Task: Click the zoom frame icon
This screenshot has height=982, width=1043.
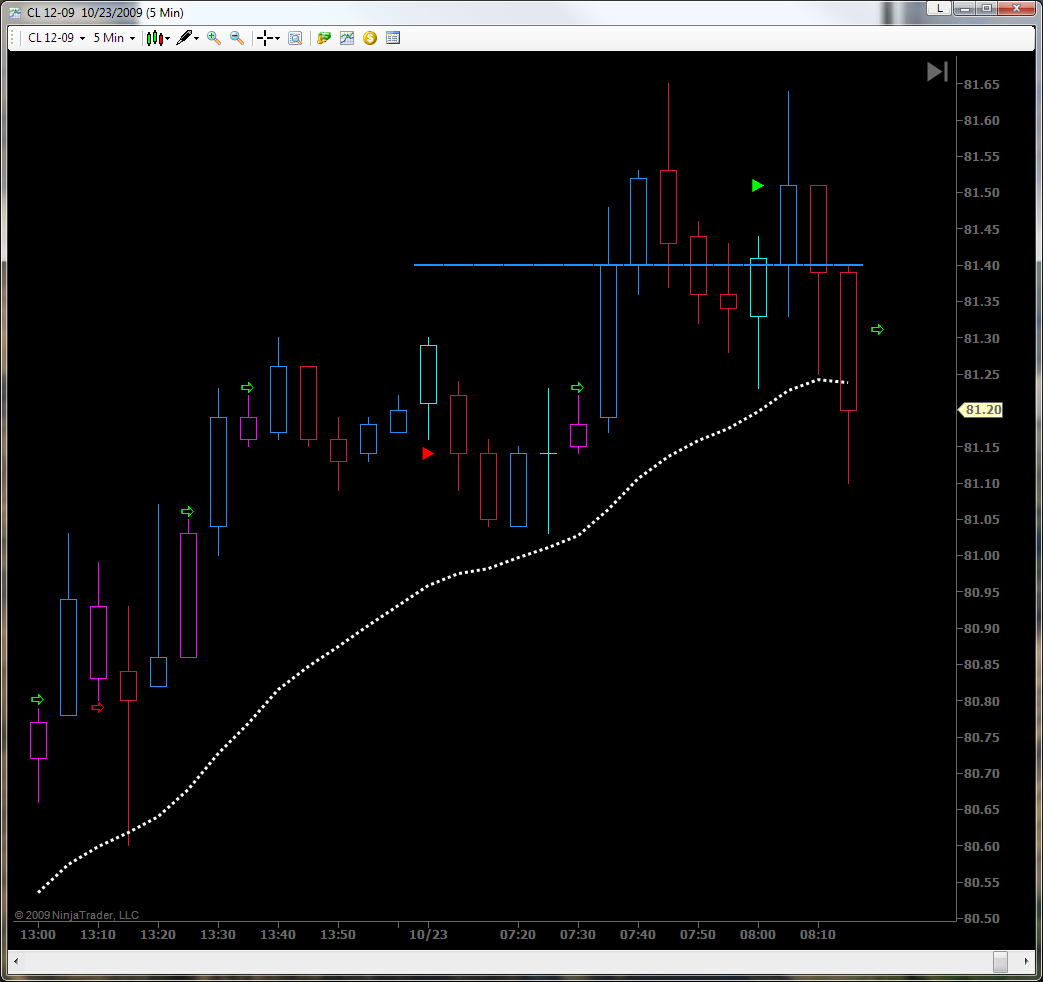Action: 295,38
